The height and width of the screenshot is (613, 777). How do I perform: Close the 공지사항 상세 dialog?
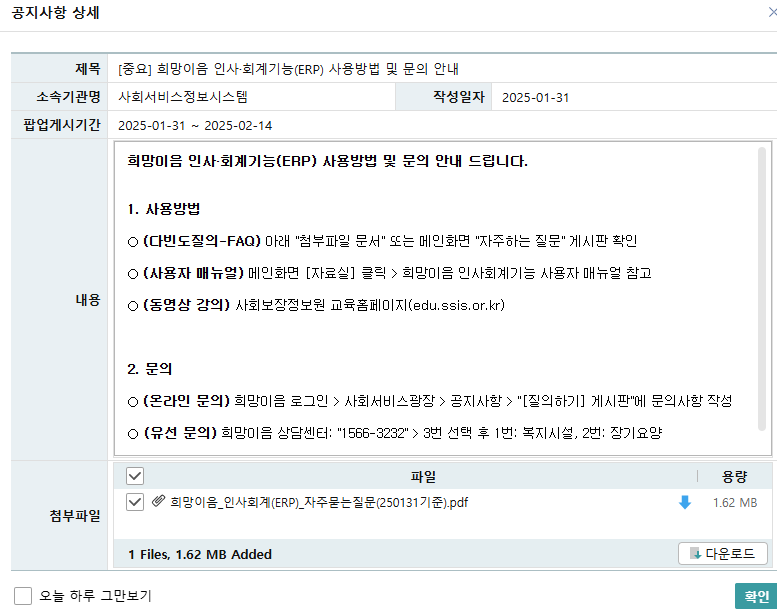point(772,12)
